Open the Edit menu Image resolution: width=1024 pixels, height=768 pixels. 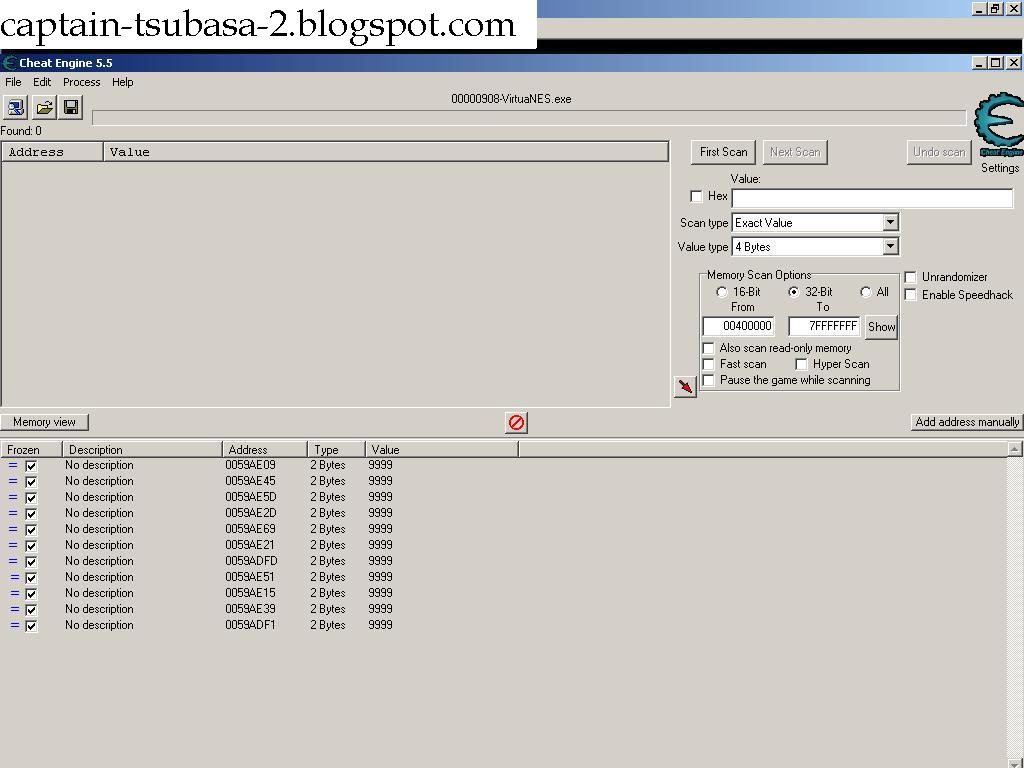point(42,82)
